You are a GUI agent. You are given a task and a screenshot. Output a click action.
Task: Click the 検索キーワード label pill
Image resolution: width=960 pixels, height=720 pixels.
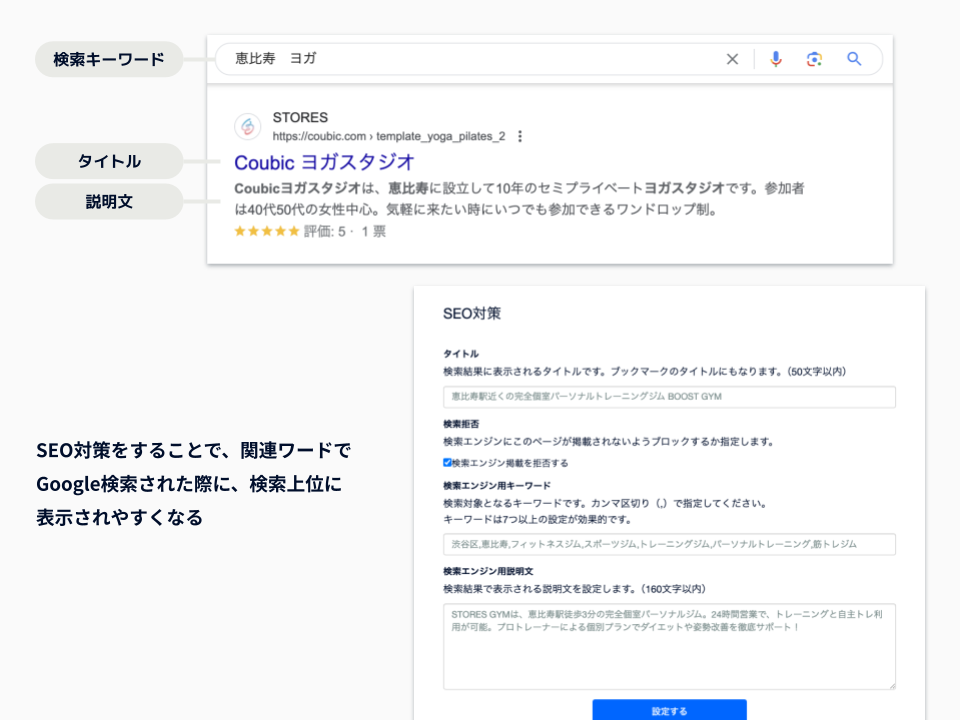pyautogui.click(x=109, y=59)
